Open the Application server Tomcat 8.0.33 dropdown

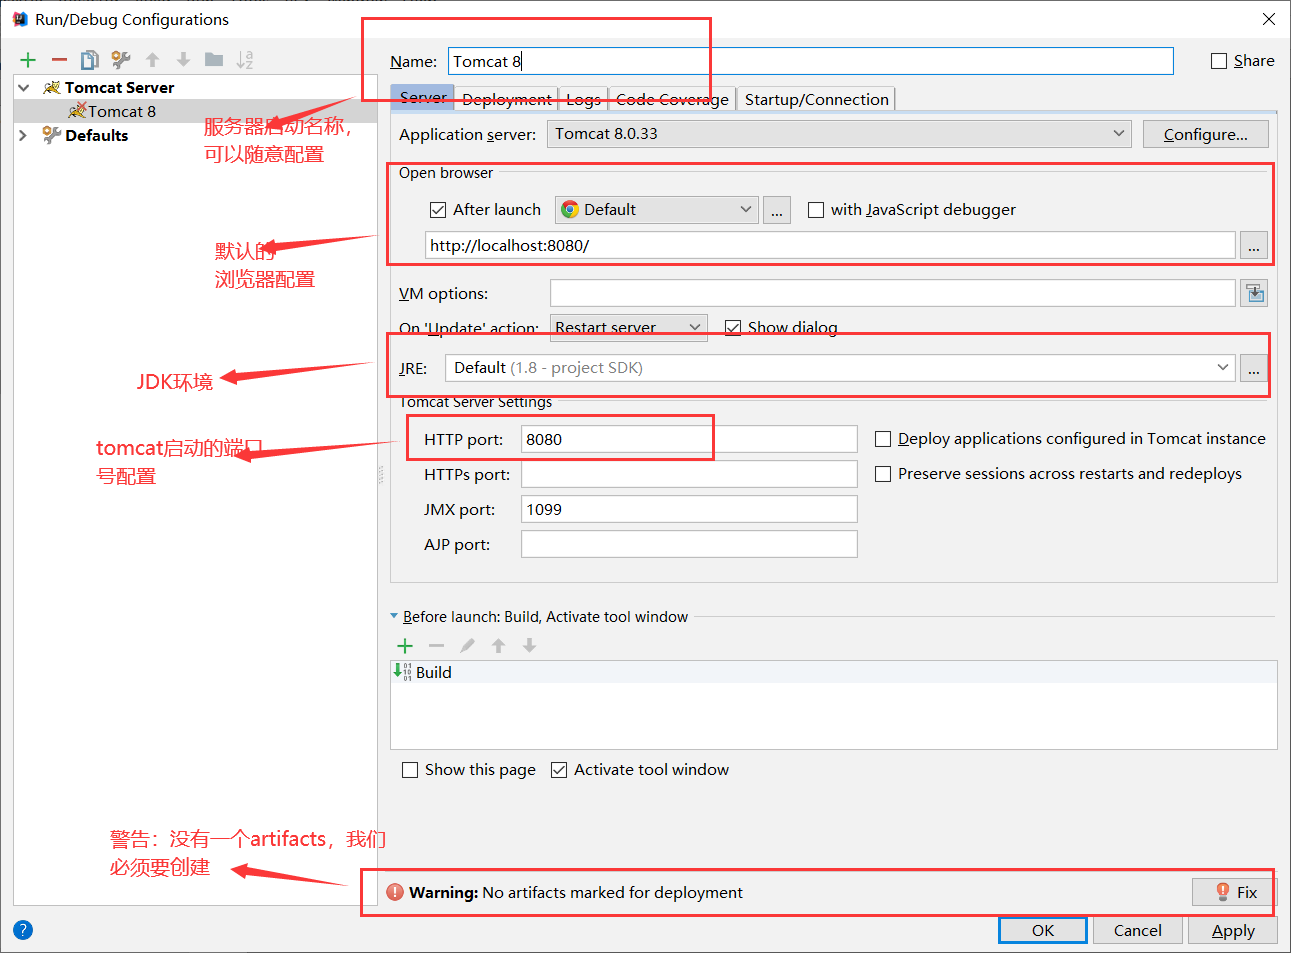coord(839,134)
